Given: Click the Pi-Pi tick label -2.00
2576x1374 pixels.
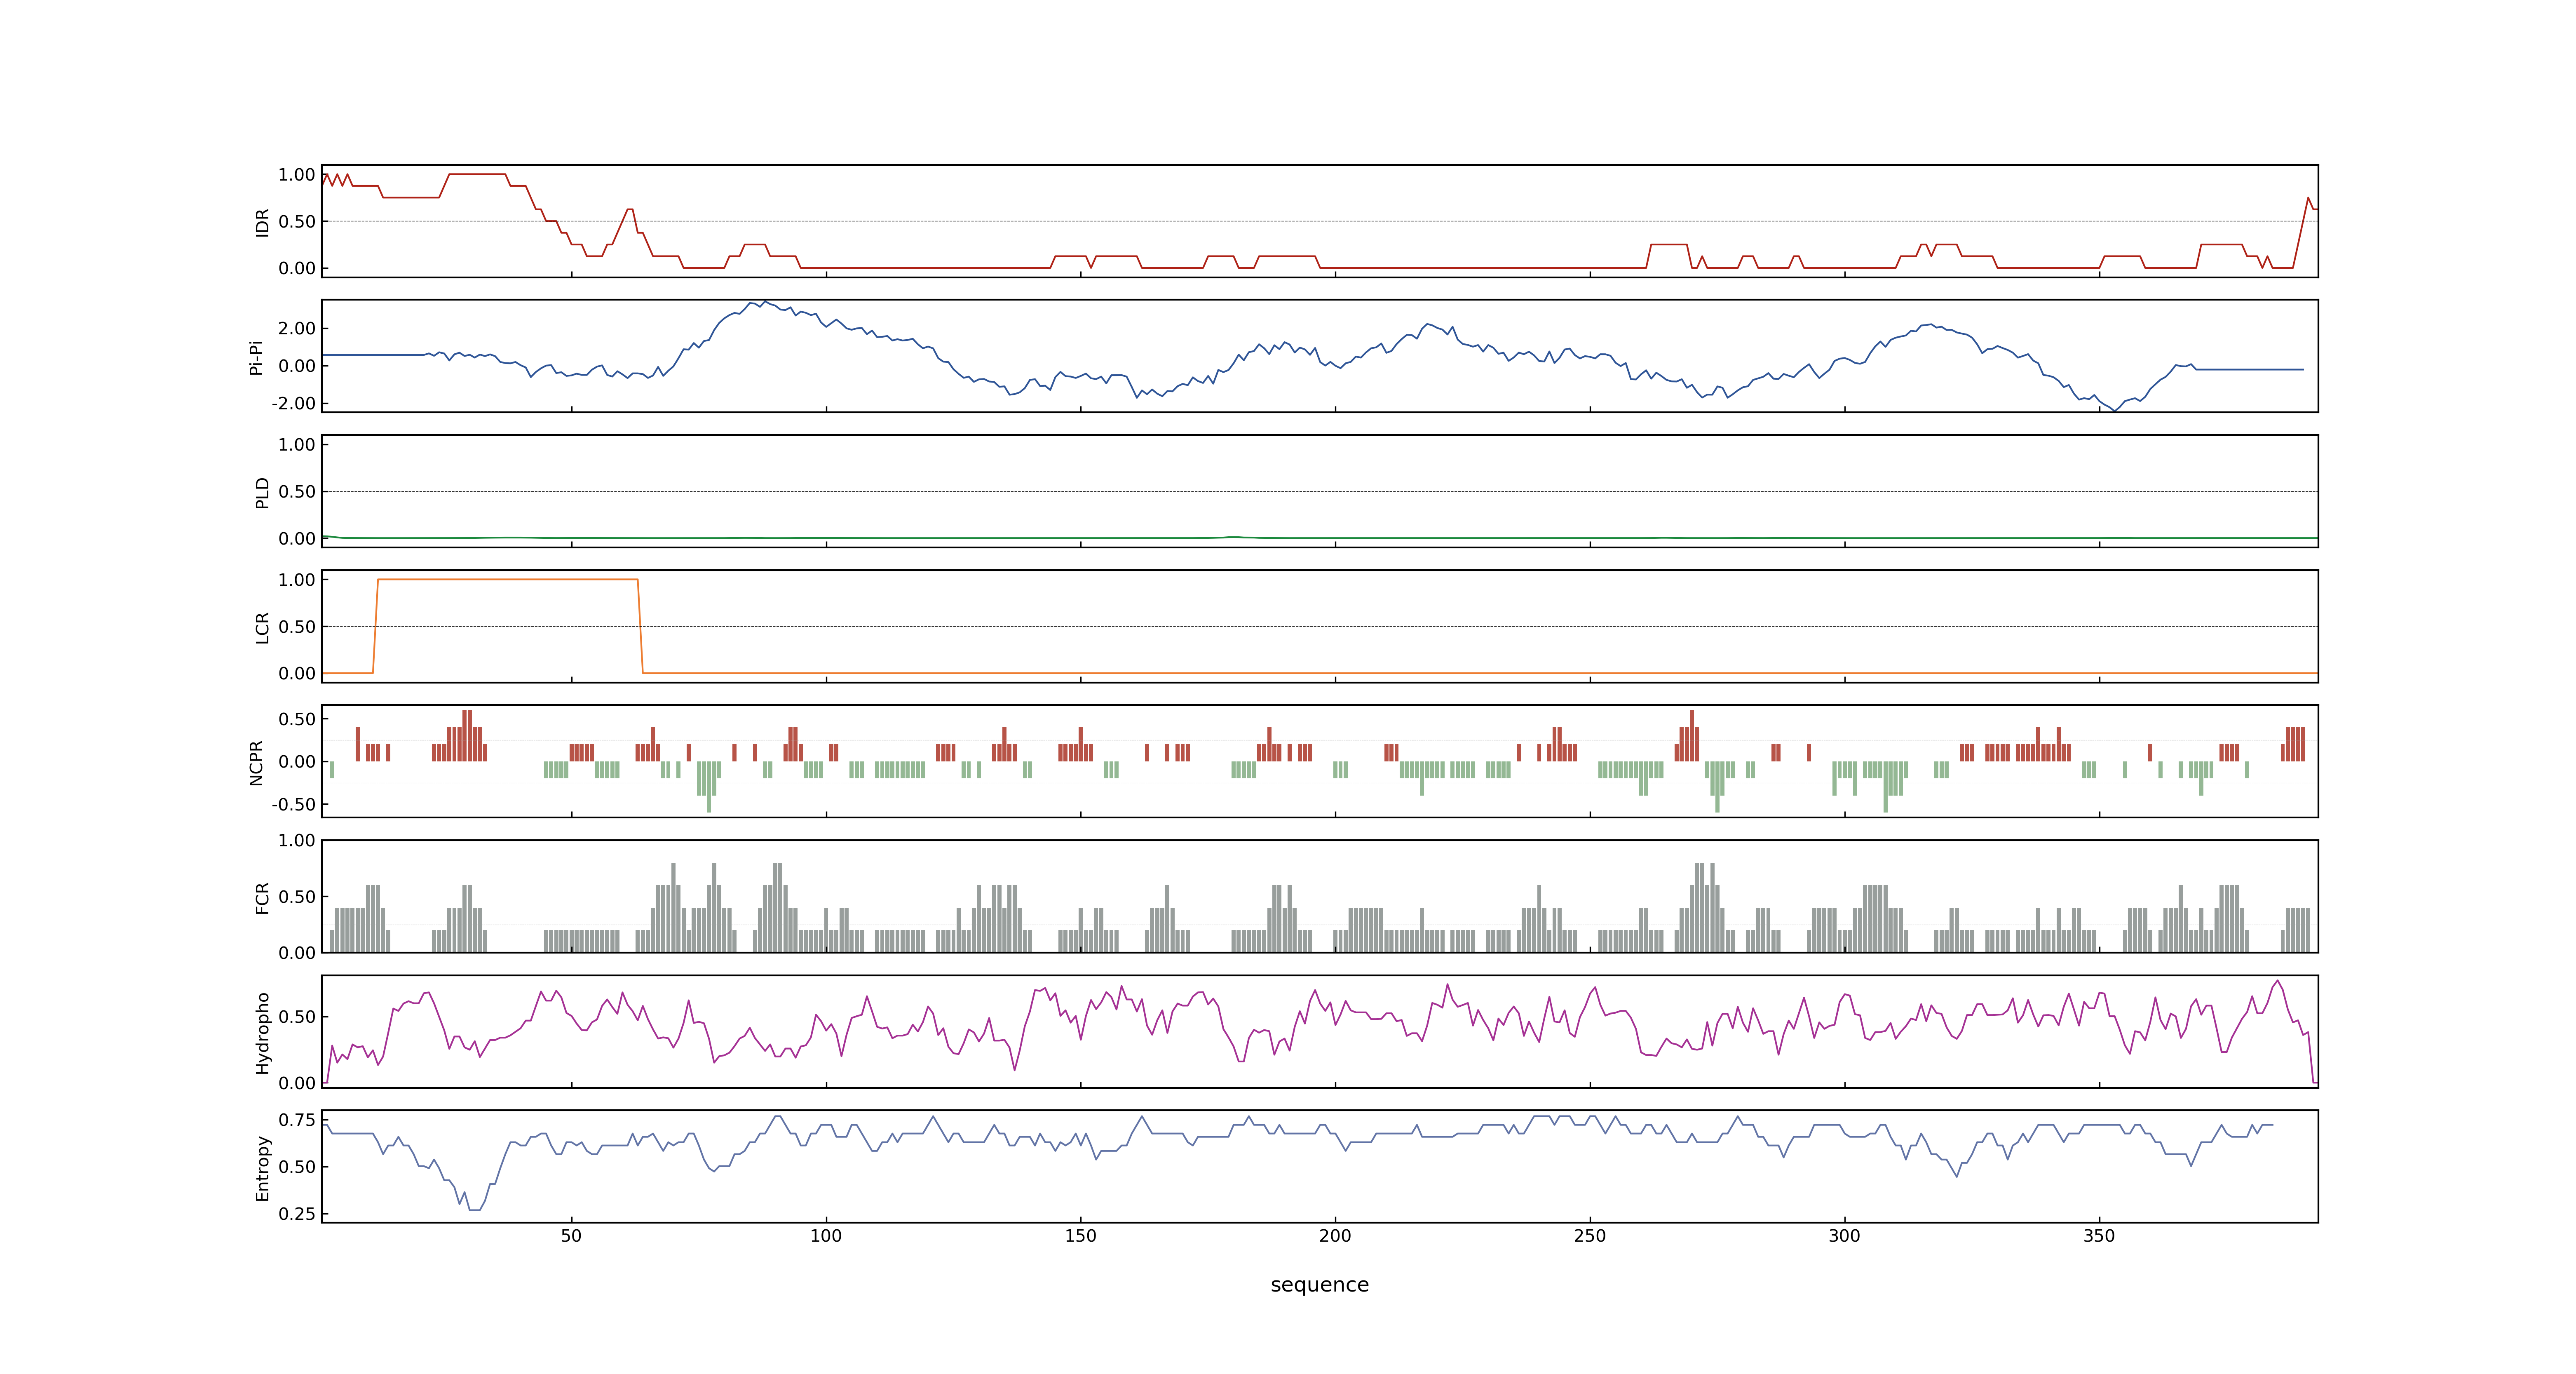Looking at the screenshot, I should 293,404.
